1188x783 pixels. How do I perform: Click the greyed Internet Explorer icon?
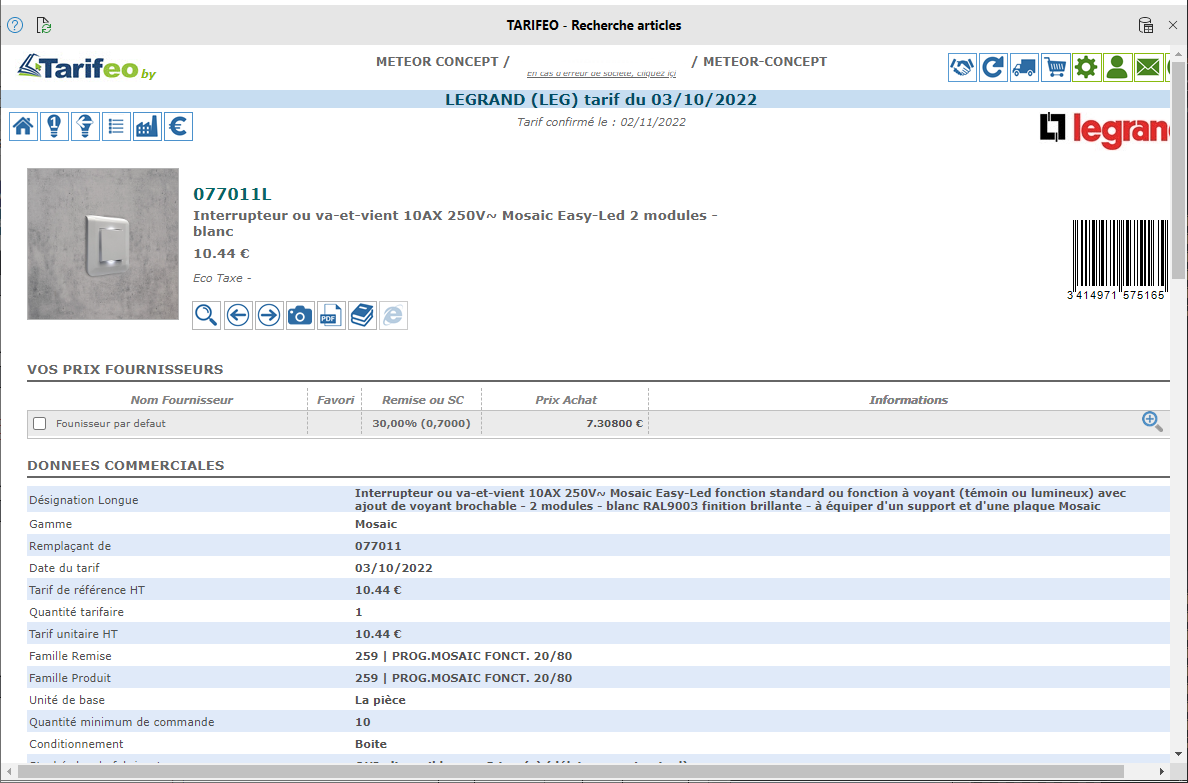[393, 315]
